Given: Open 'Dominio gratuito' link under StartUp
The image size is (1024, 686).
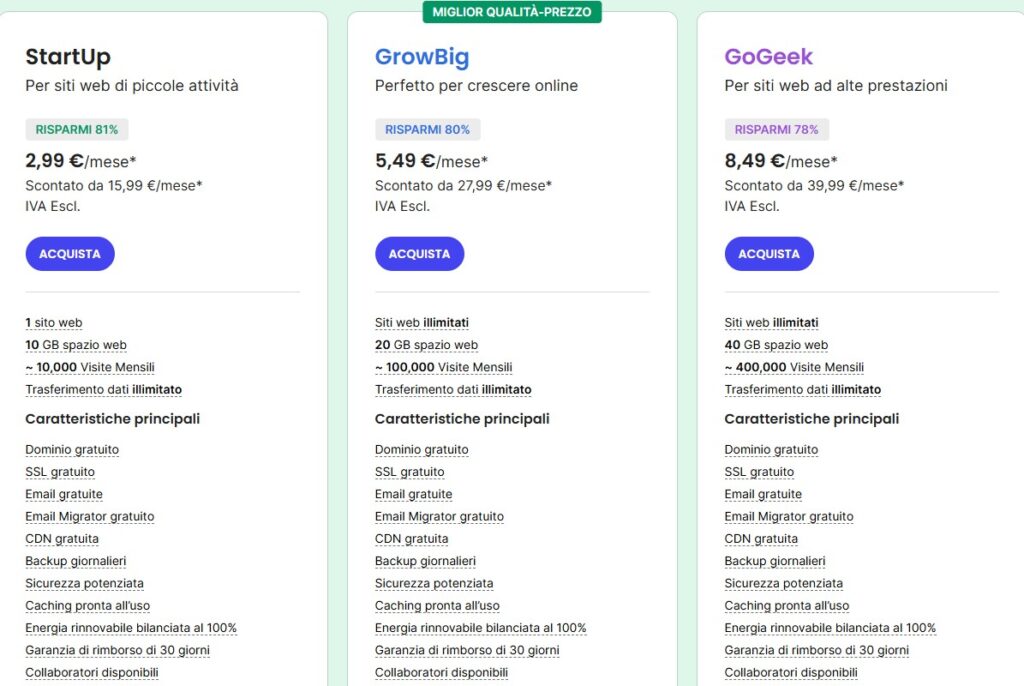Looking at the screenshot, I should point(71,449).
